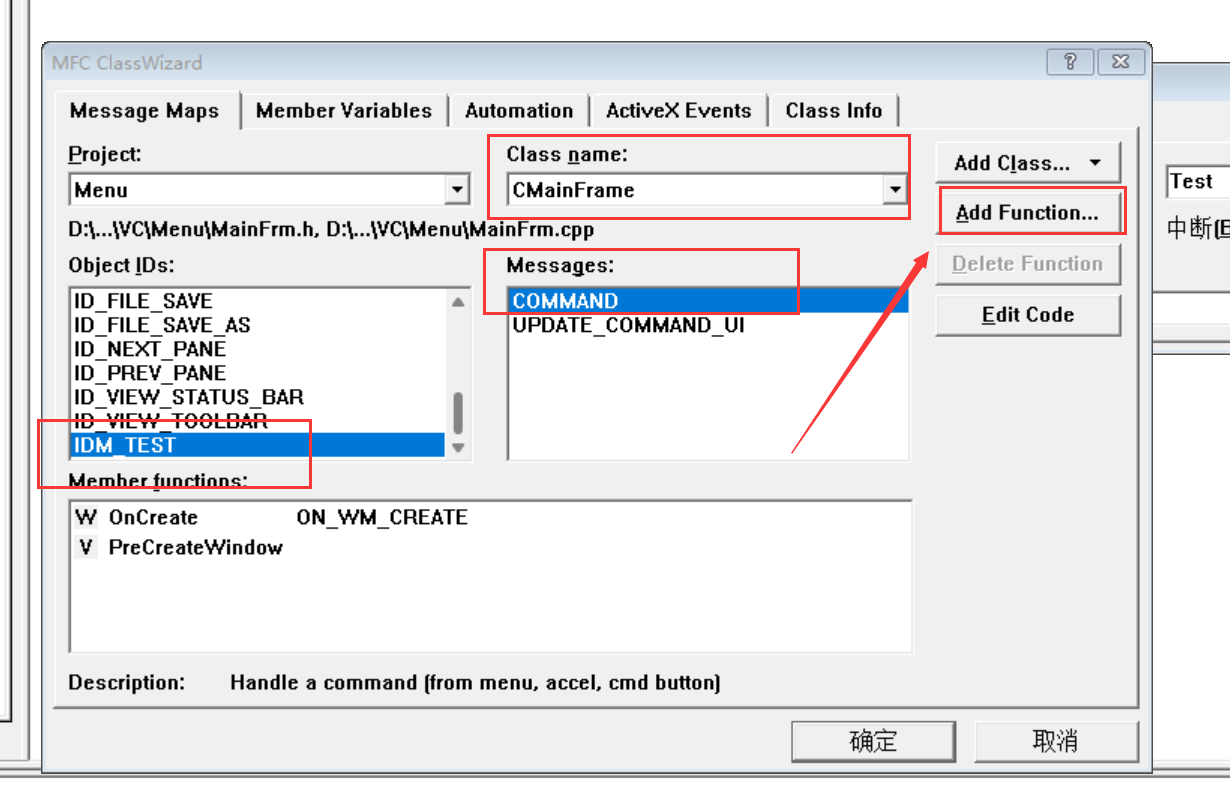Click the Test input field in background window
The height and width of the screenshot is (806, 1230).
coord(1198,181)
